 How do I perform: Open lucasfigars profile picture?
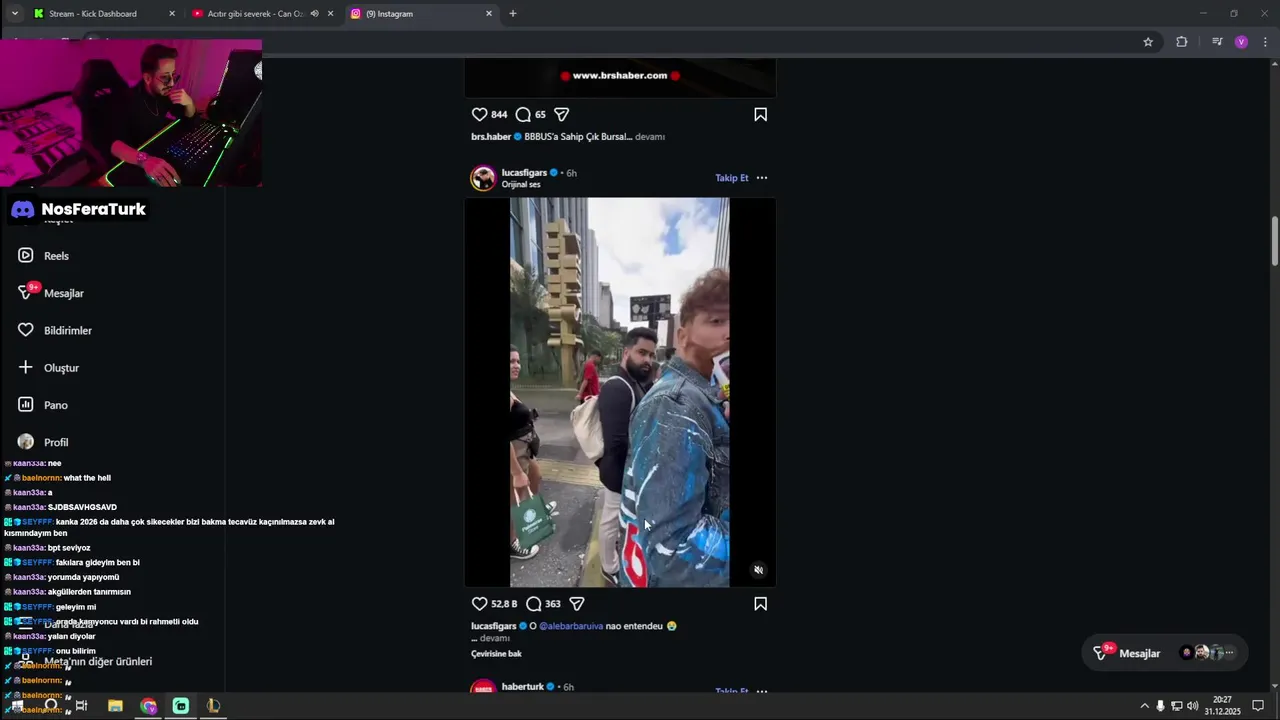pos(483,178)
